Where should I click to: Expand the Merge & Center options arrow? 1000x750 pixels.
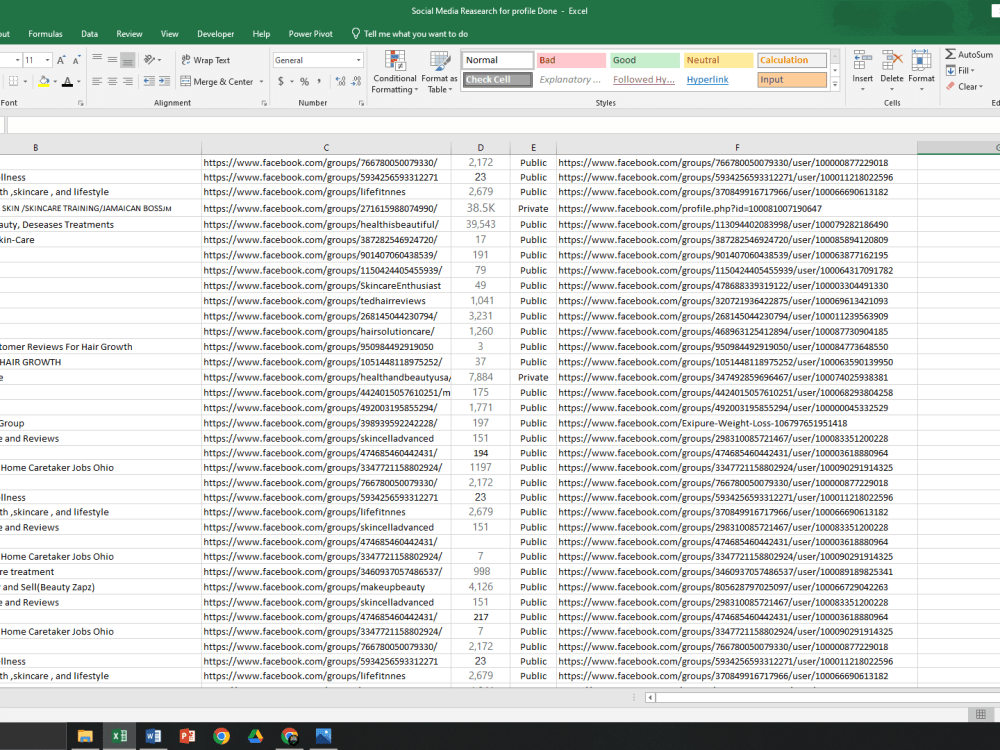pos(261,82)
